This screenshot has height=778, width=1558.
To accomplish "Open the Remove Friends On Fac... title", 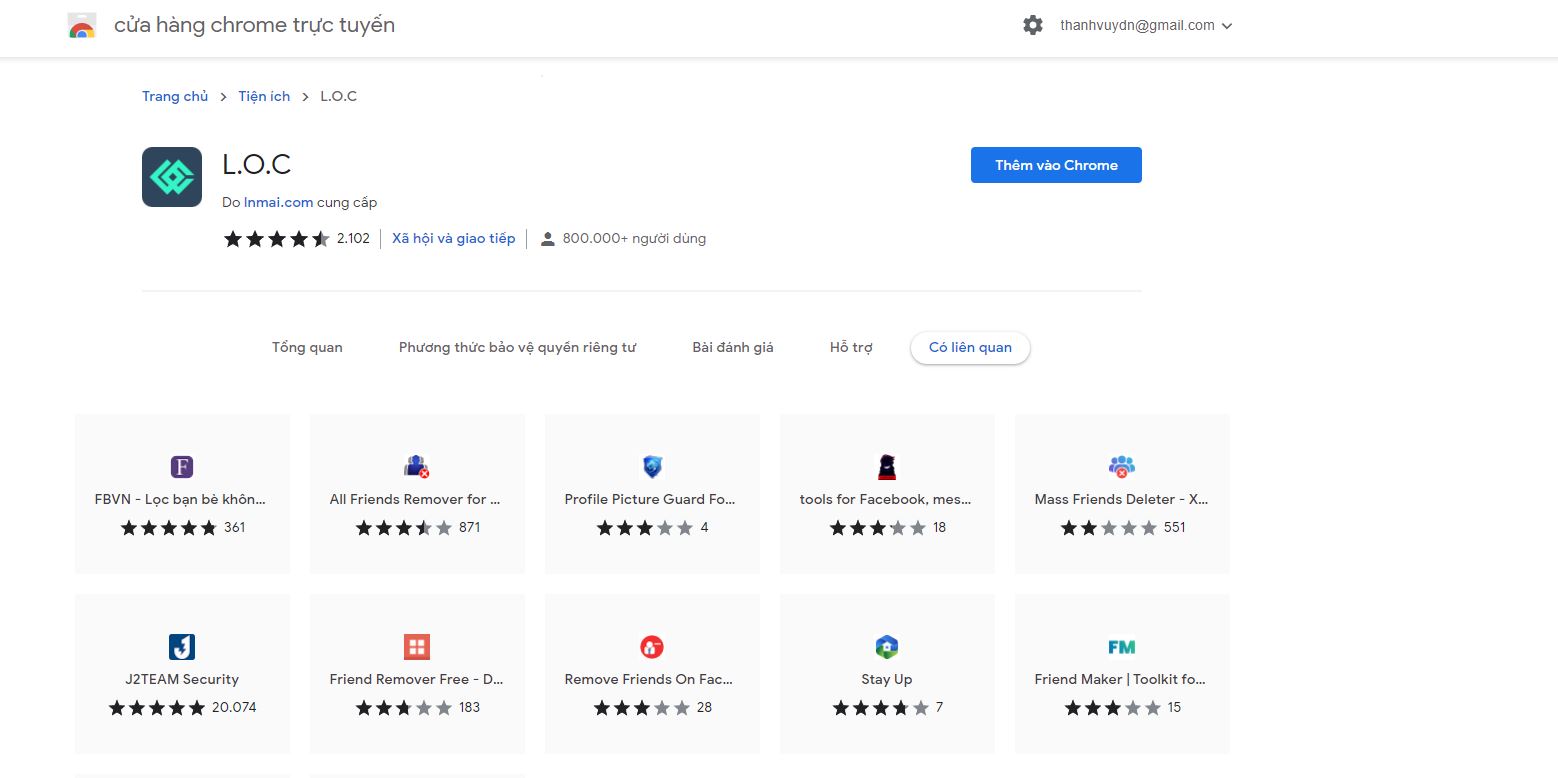I will [649, 679].
